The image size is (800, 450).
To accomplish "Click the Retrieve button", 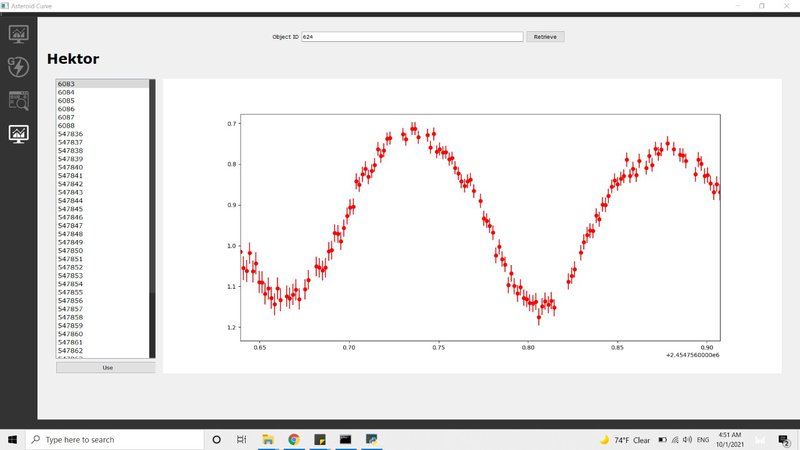I will tap(545, 37).
